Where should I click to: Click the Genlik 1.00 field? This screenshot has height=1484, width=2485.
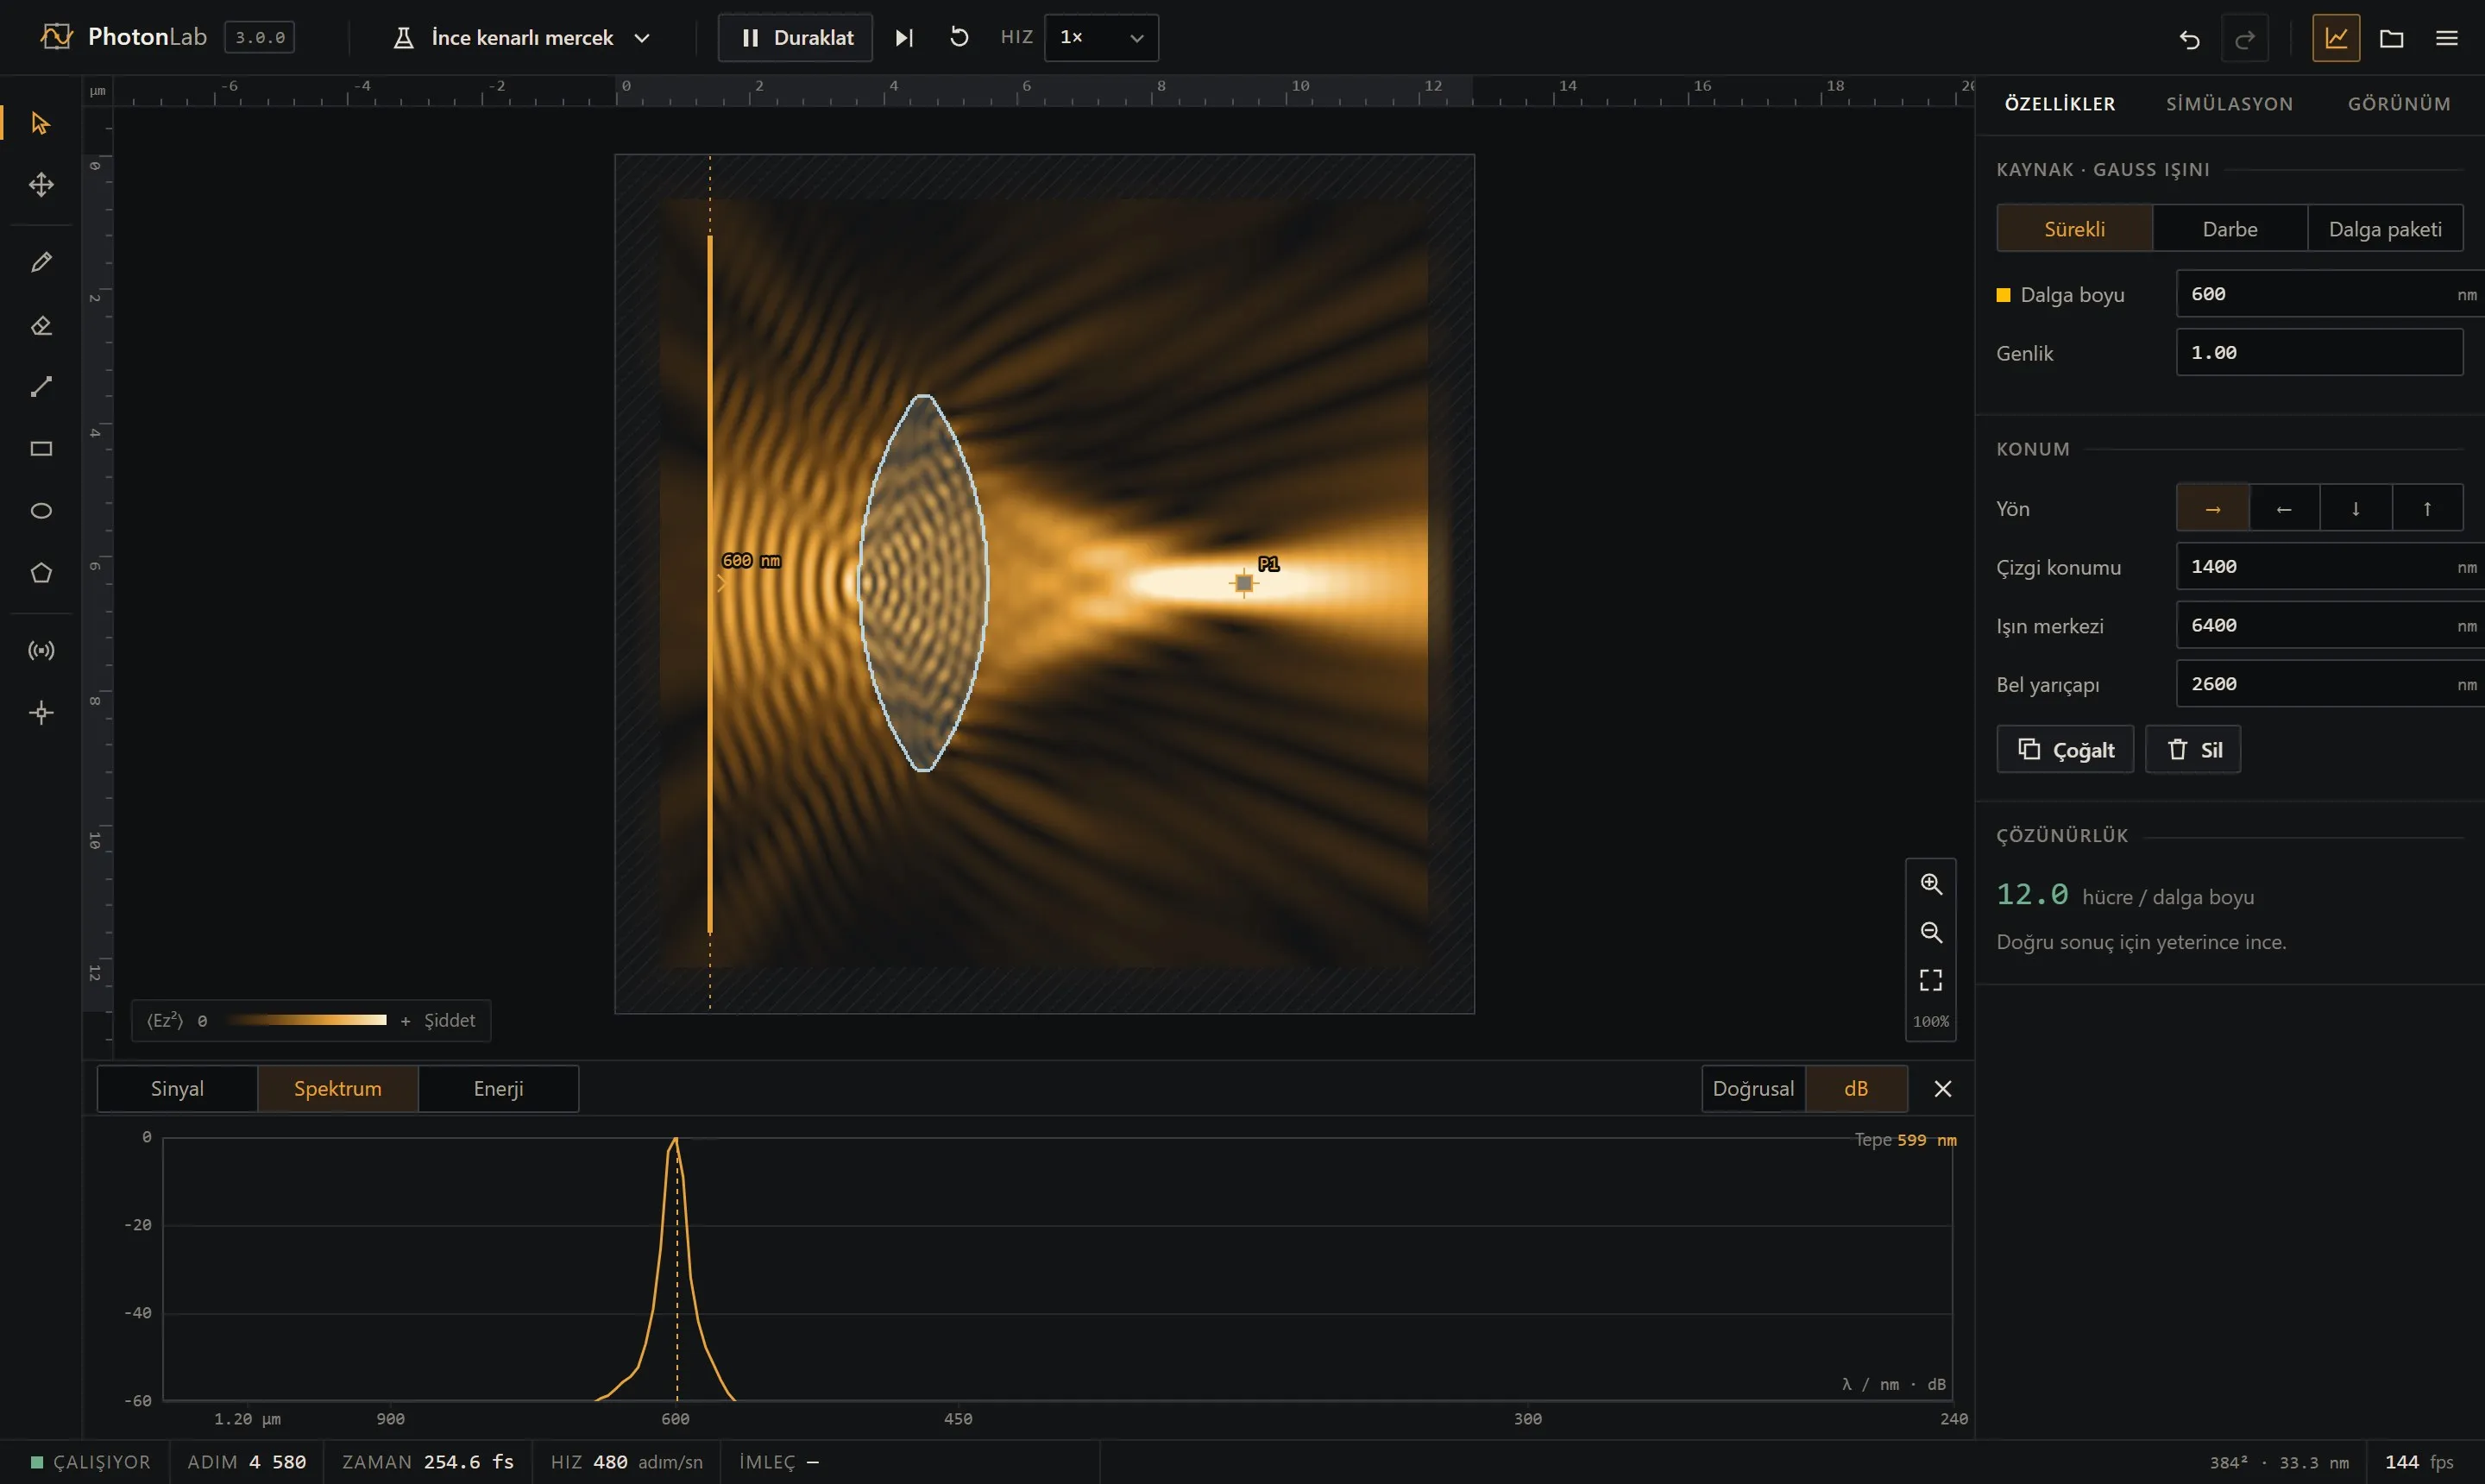point(2319,353)
